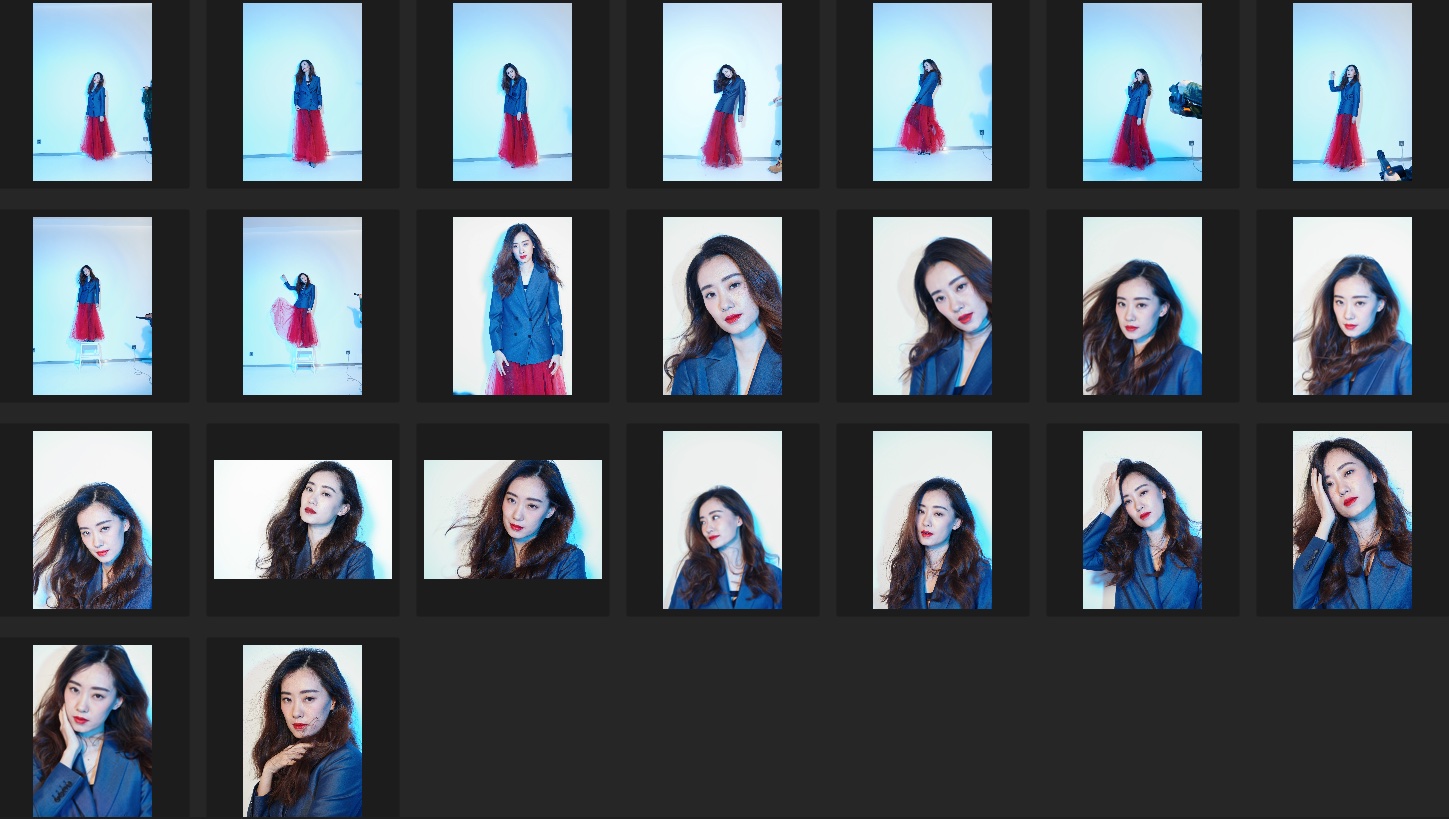Click the first thumbnail in the third row
The height and width of the screenshot is (819, 1449).
coord(92,520)
